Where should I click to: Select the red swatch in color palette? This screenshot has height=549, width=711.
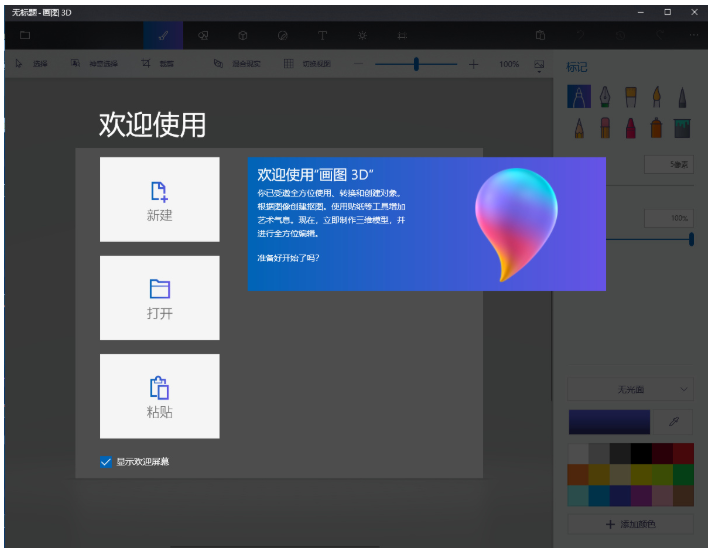point(682,453)
